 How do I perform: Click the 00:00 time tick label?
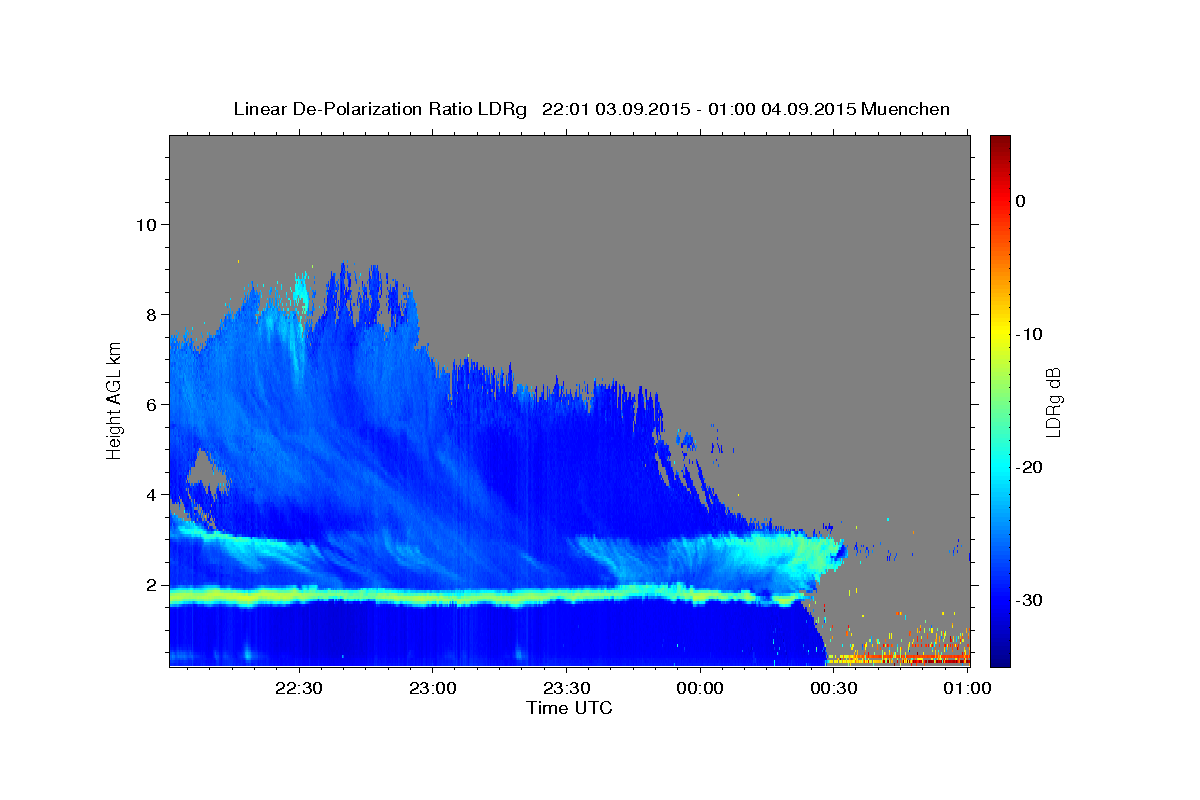click(700, 688)
